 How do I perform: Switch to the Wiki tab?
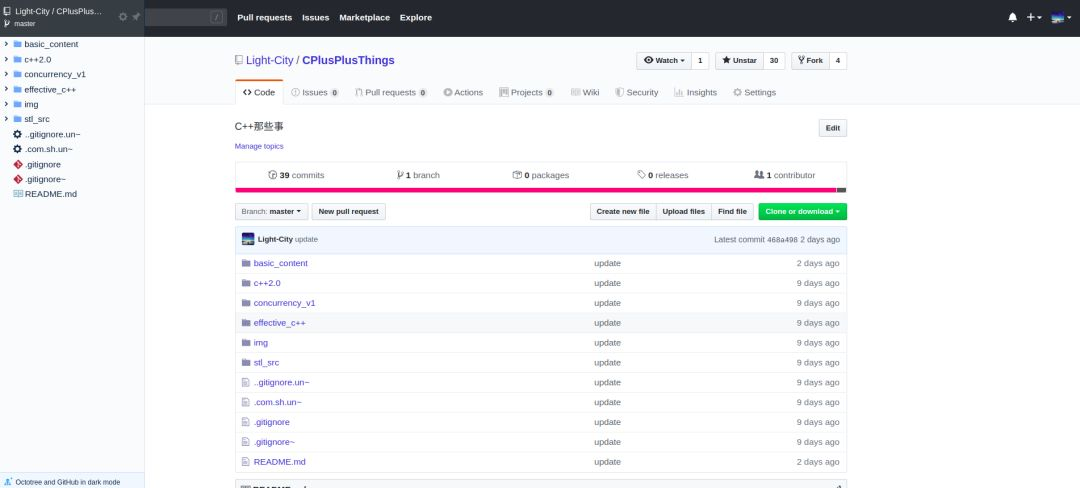585,92
